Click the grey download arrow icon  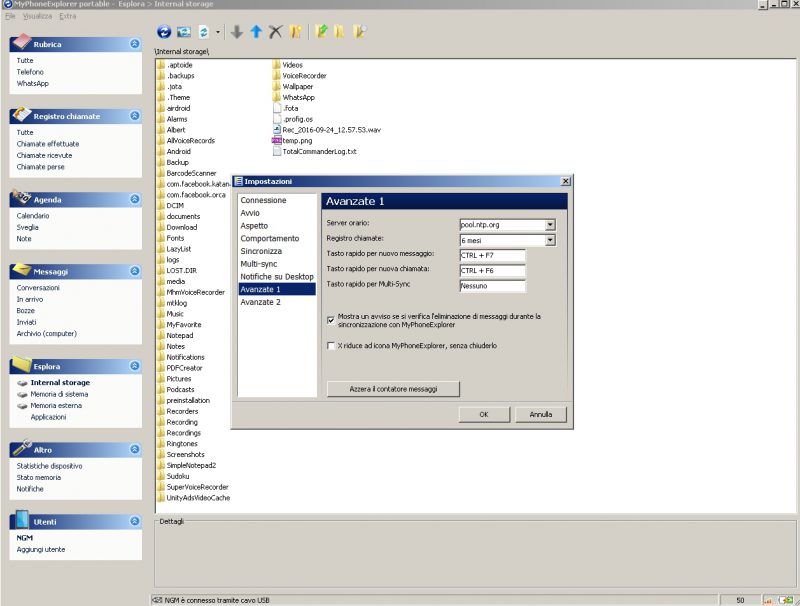click(x=237, y=32)
